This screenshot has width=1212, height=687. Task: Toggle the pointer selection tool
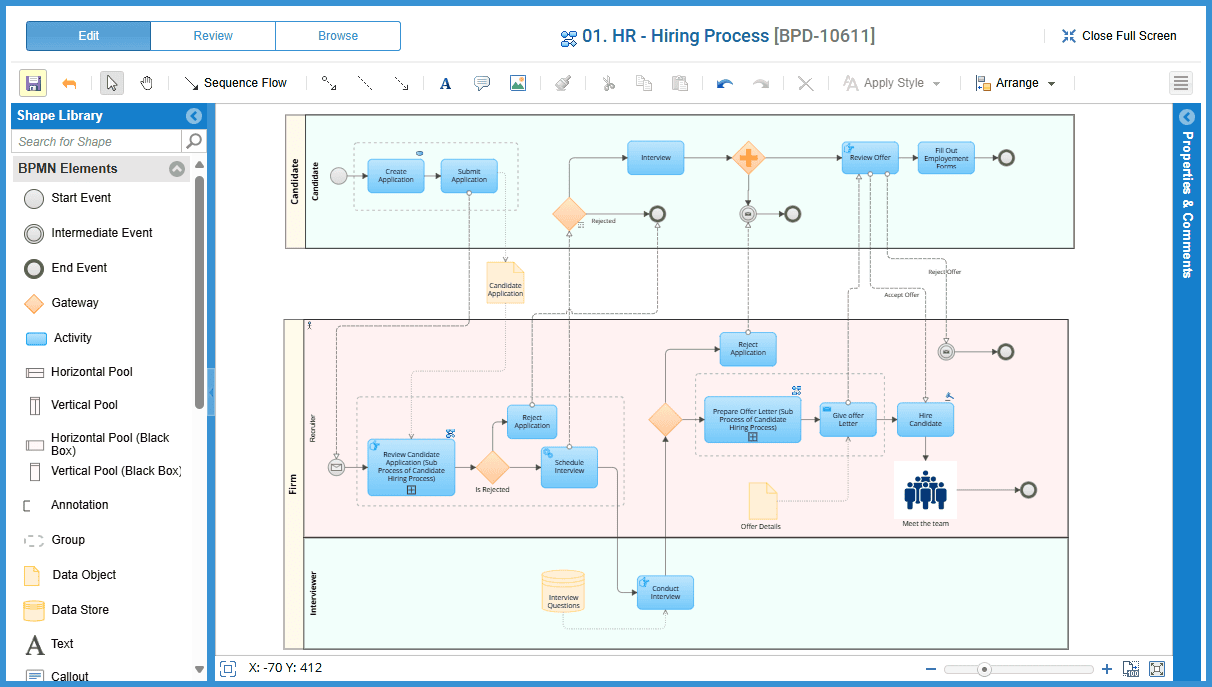click(112, 83)
